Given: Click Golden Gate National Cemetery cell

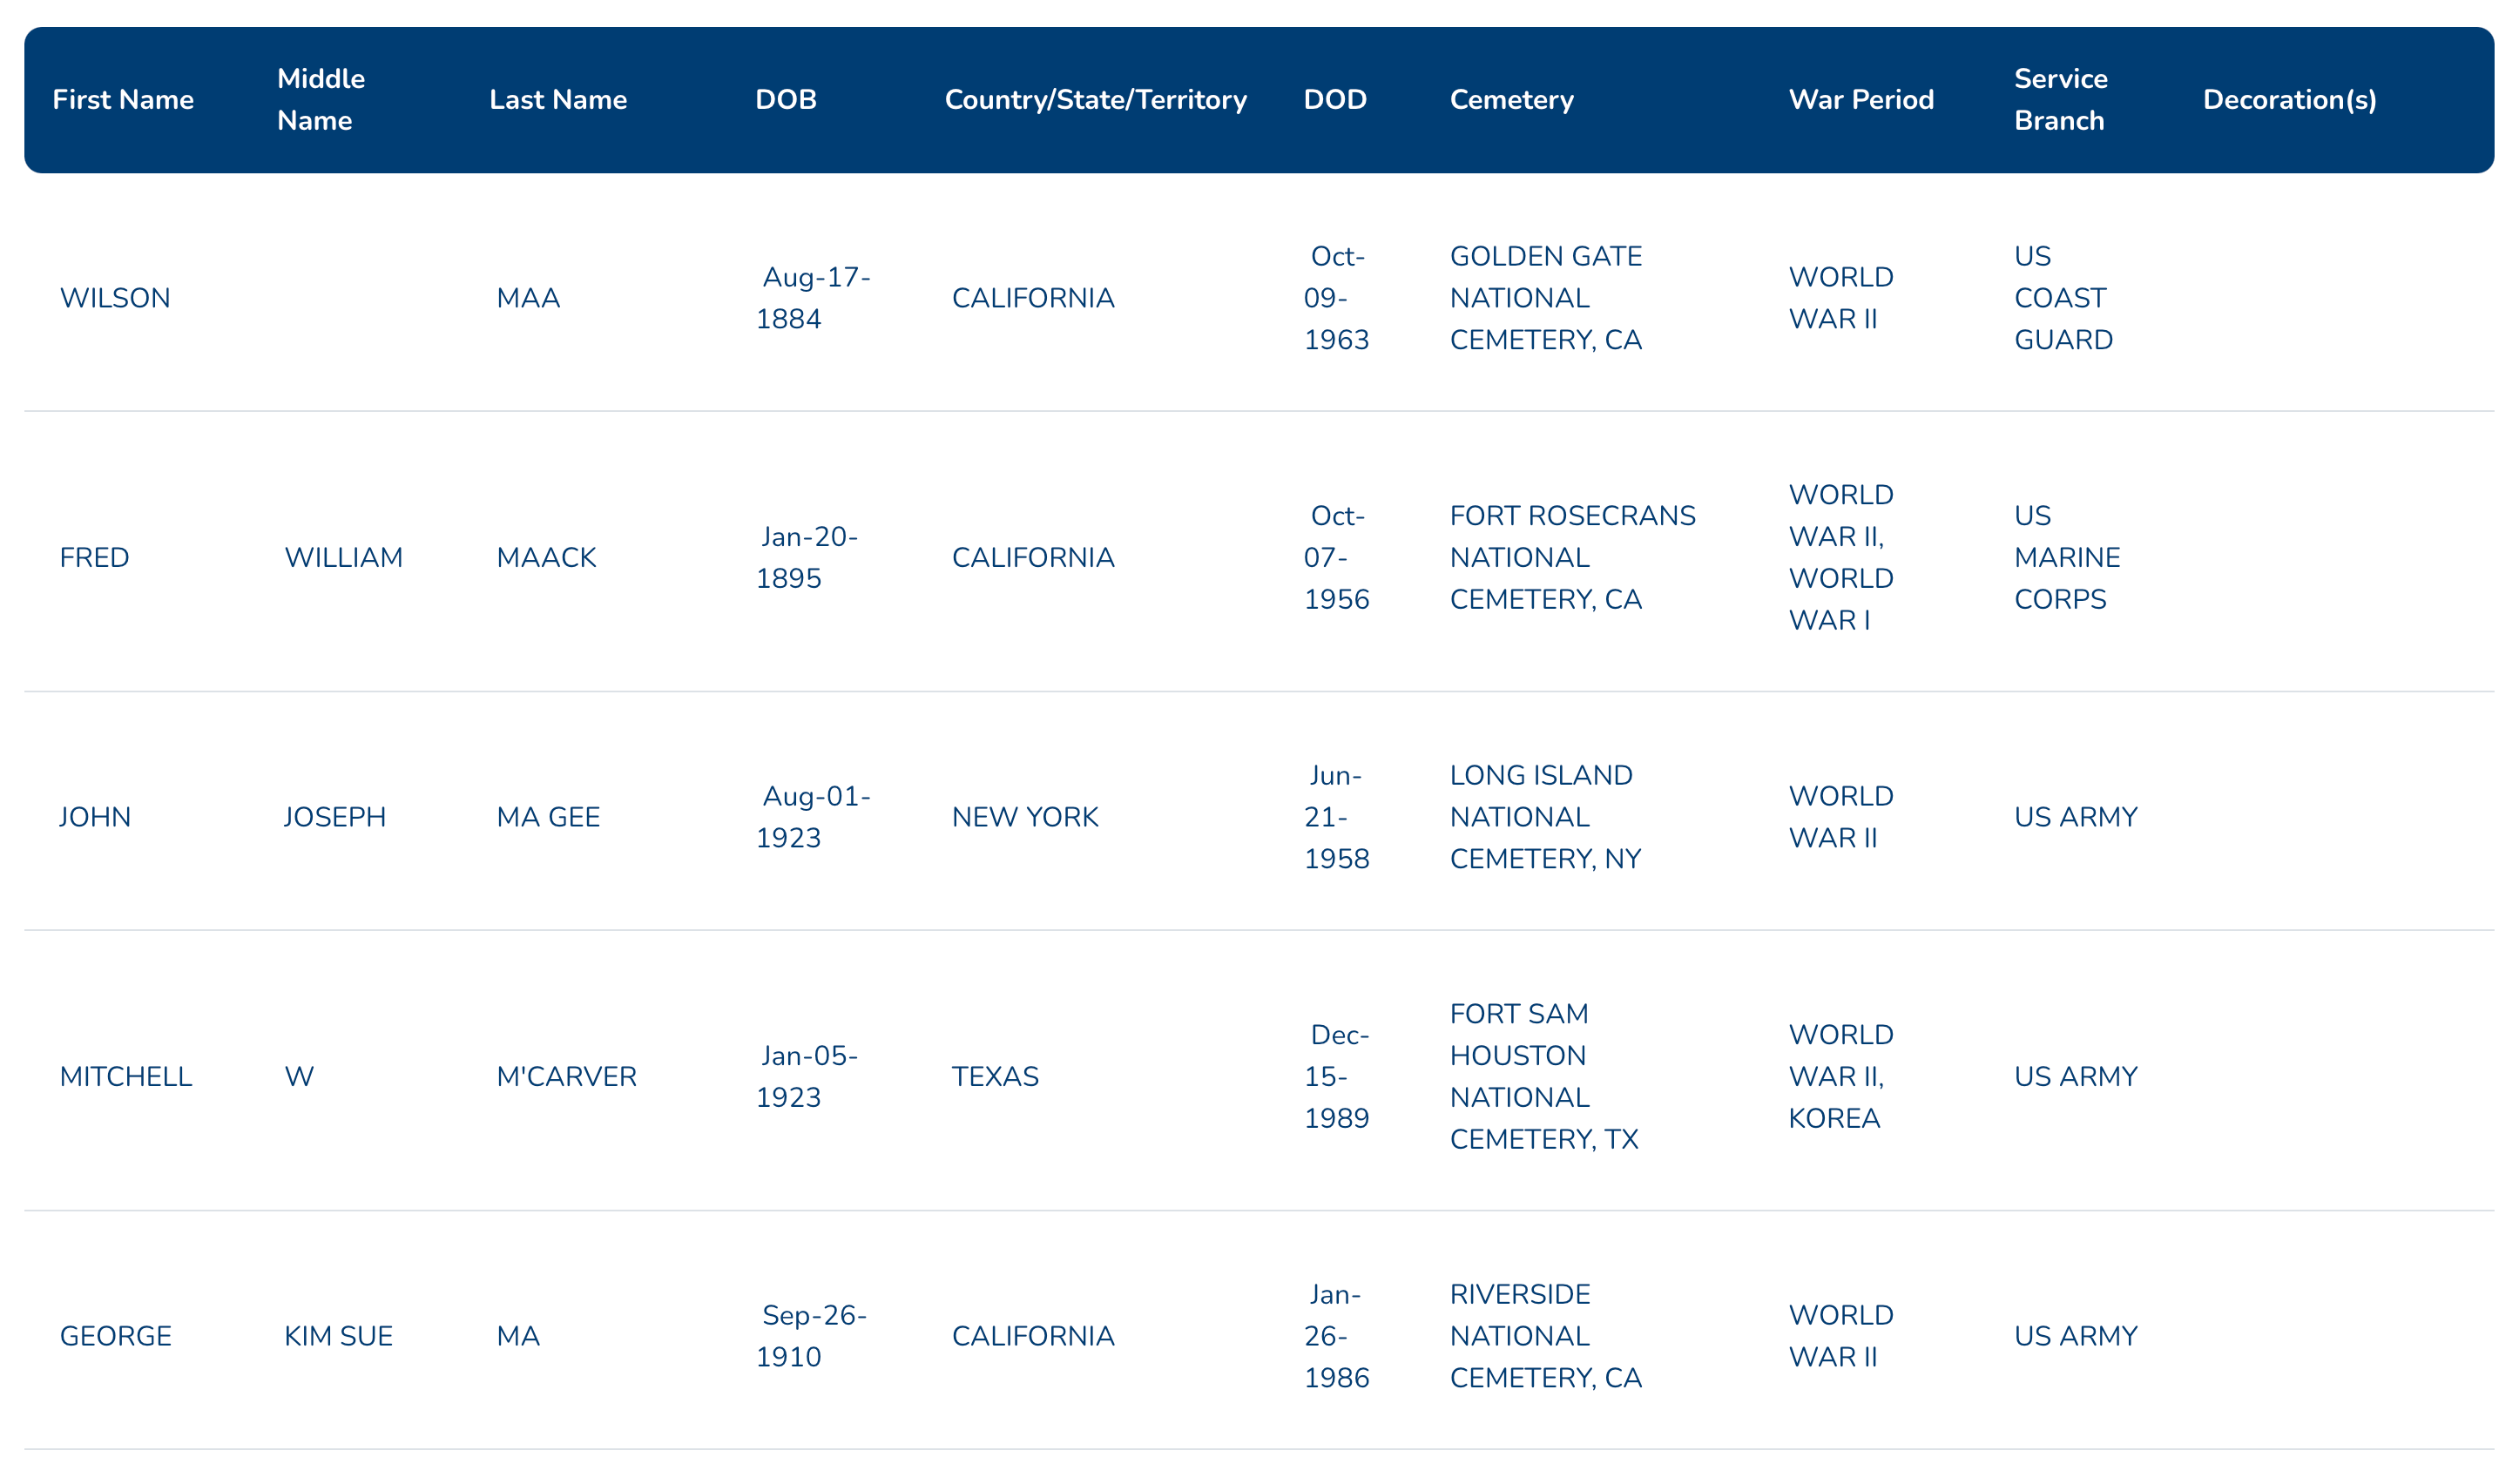Looking at the screenshot, I should [x=1546, y=298].
